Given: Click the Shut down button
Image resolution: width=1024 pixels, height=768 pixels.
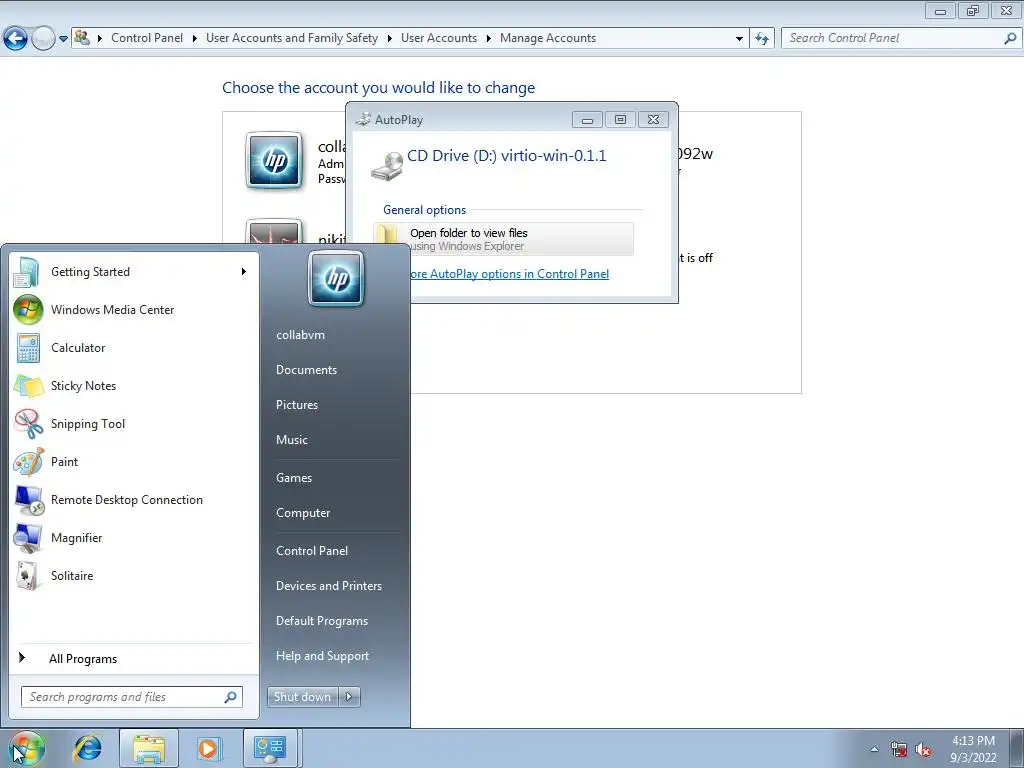Looking at the screenshot, I should point(303,697).
